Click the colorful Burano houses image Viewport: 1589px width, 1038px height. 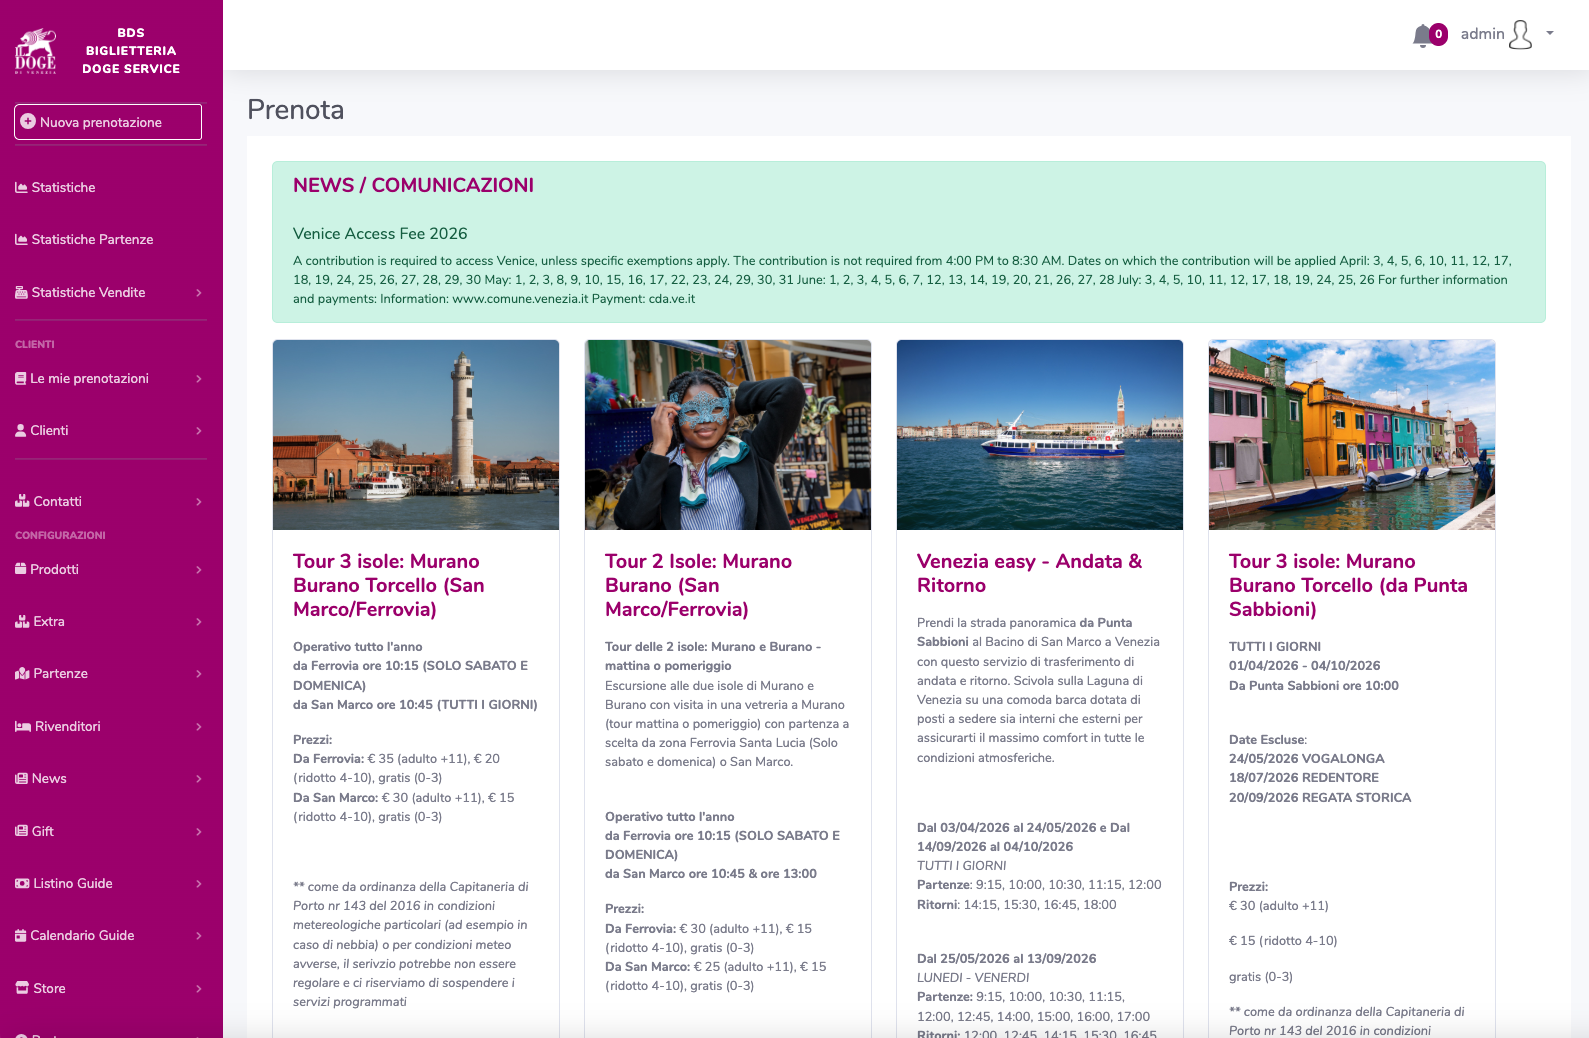1352,435
